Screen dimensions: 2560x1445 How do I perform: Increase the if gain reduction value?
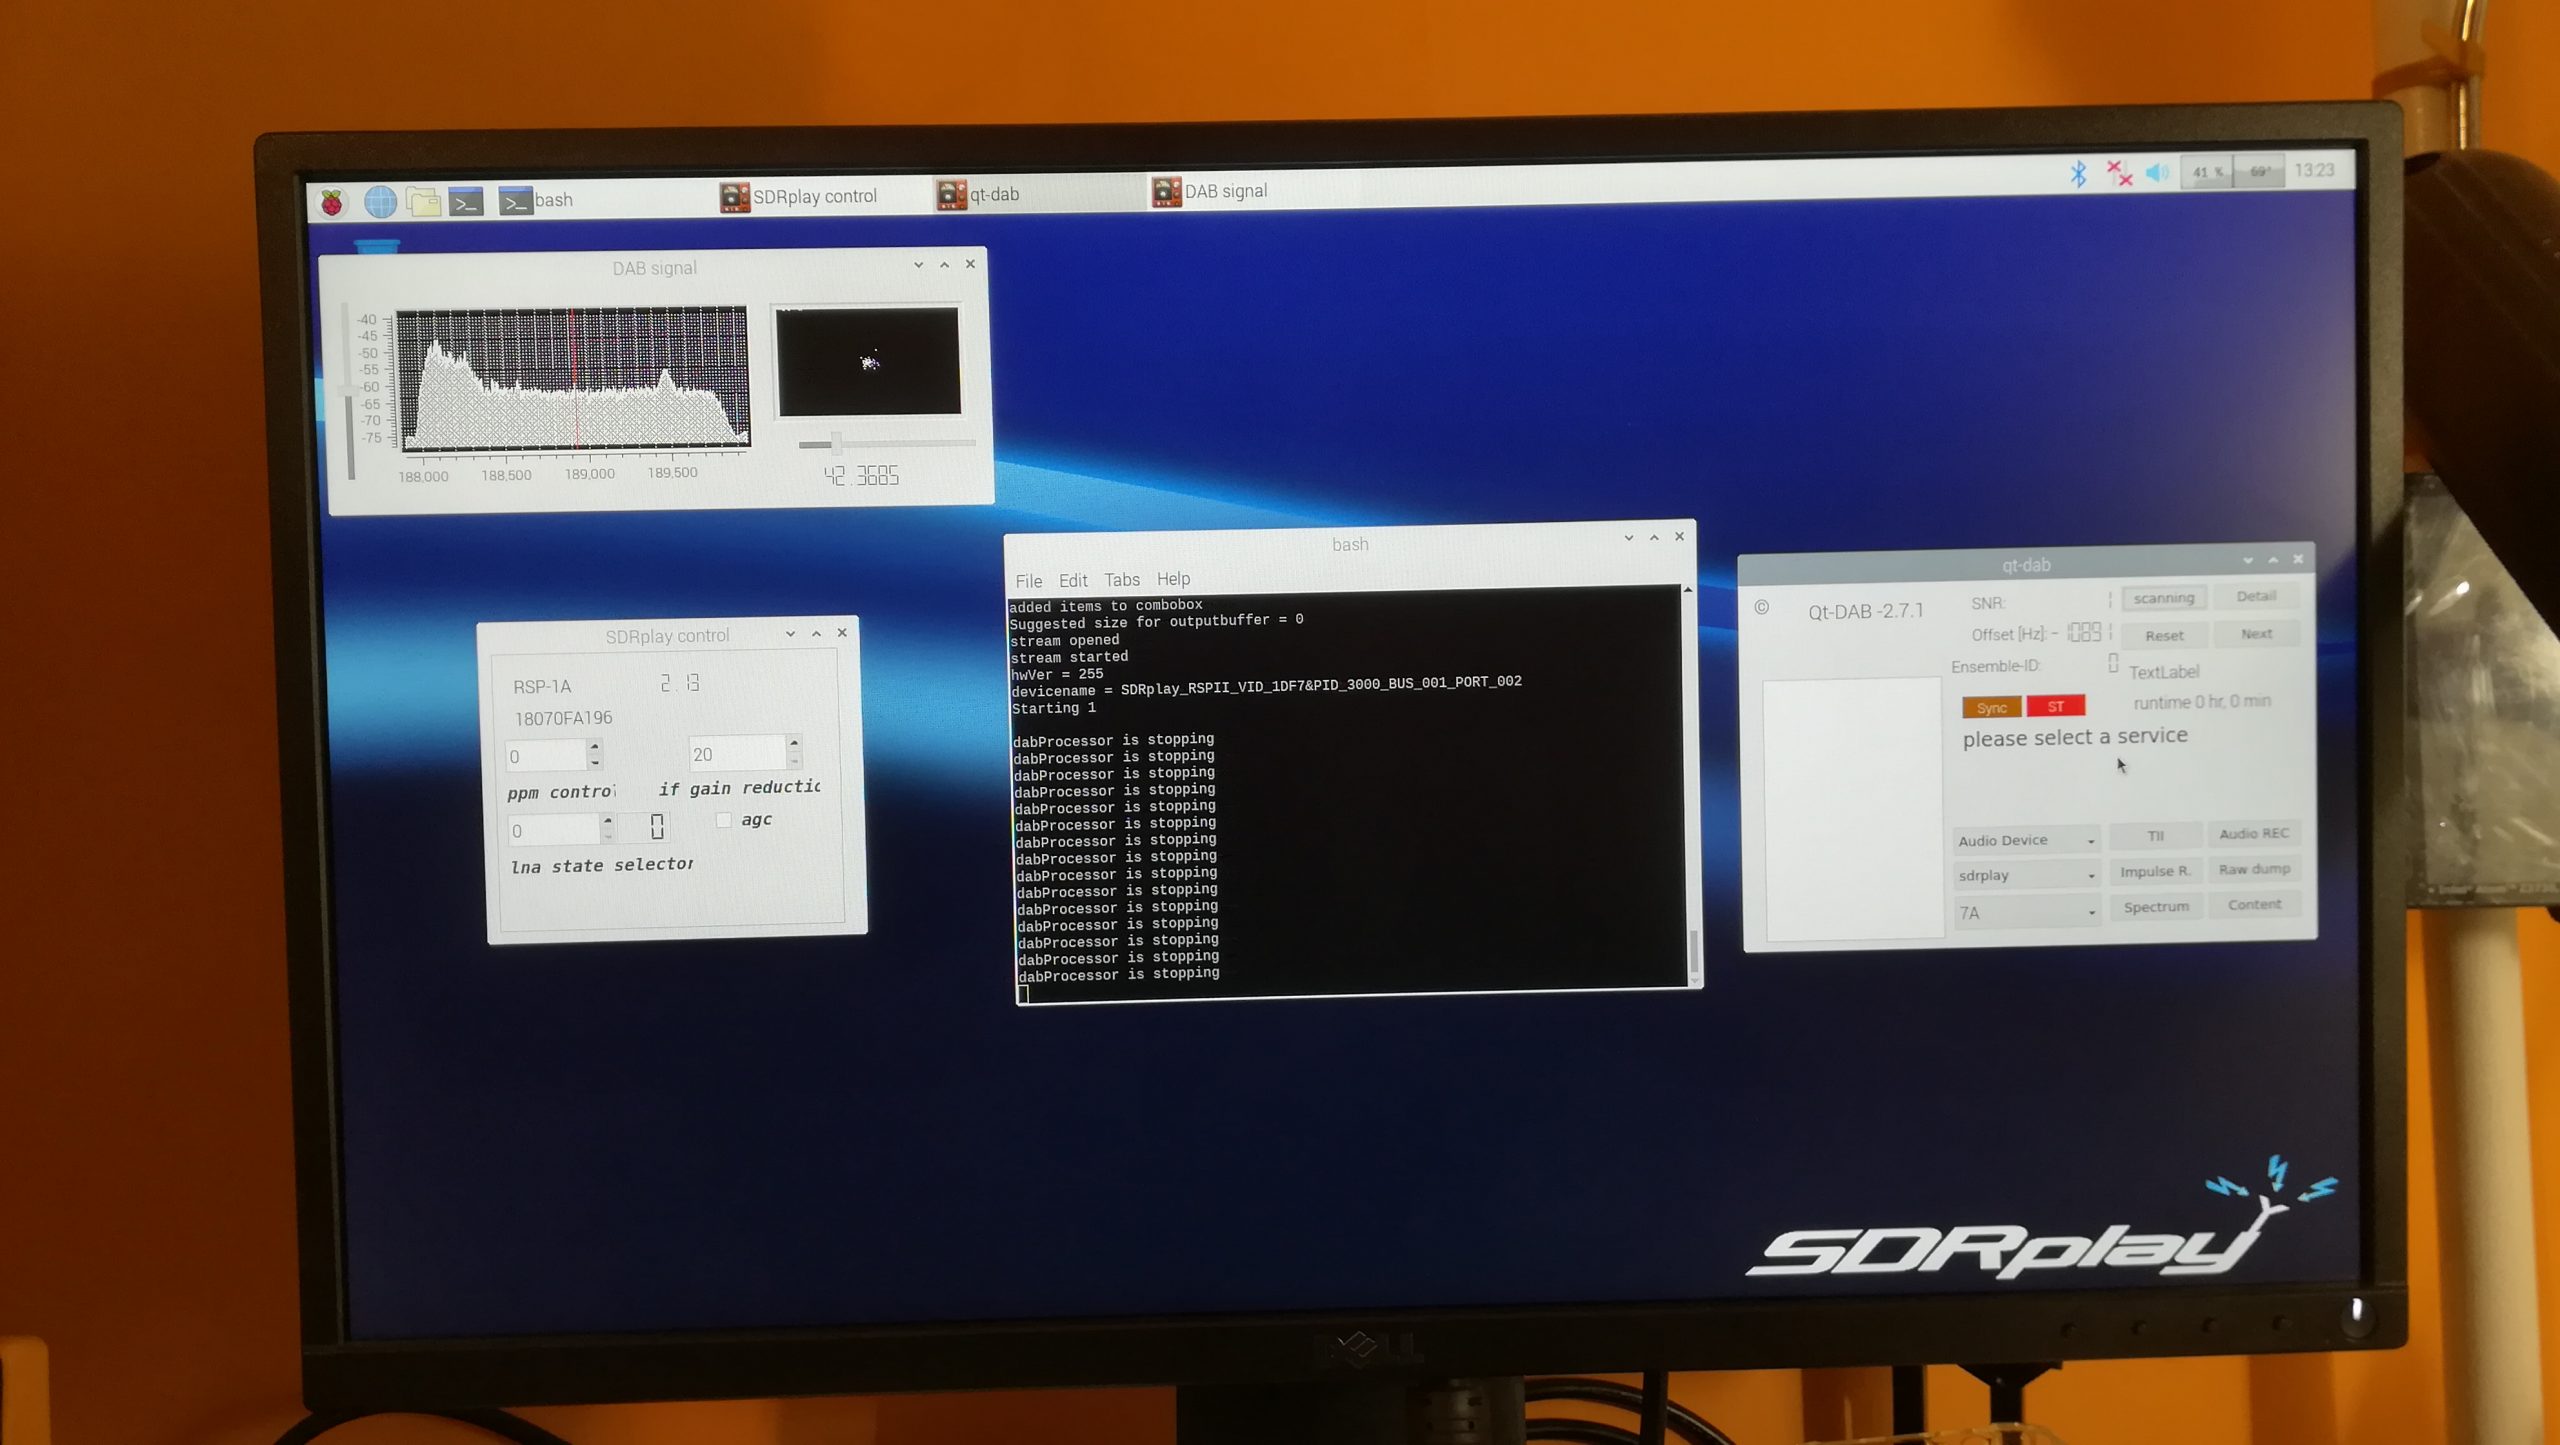click(794, 743)
